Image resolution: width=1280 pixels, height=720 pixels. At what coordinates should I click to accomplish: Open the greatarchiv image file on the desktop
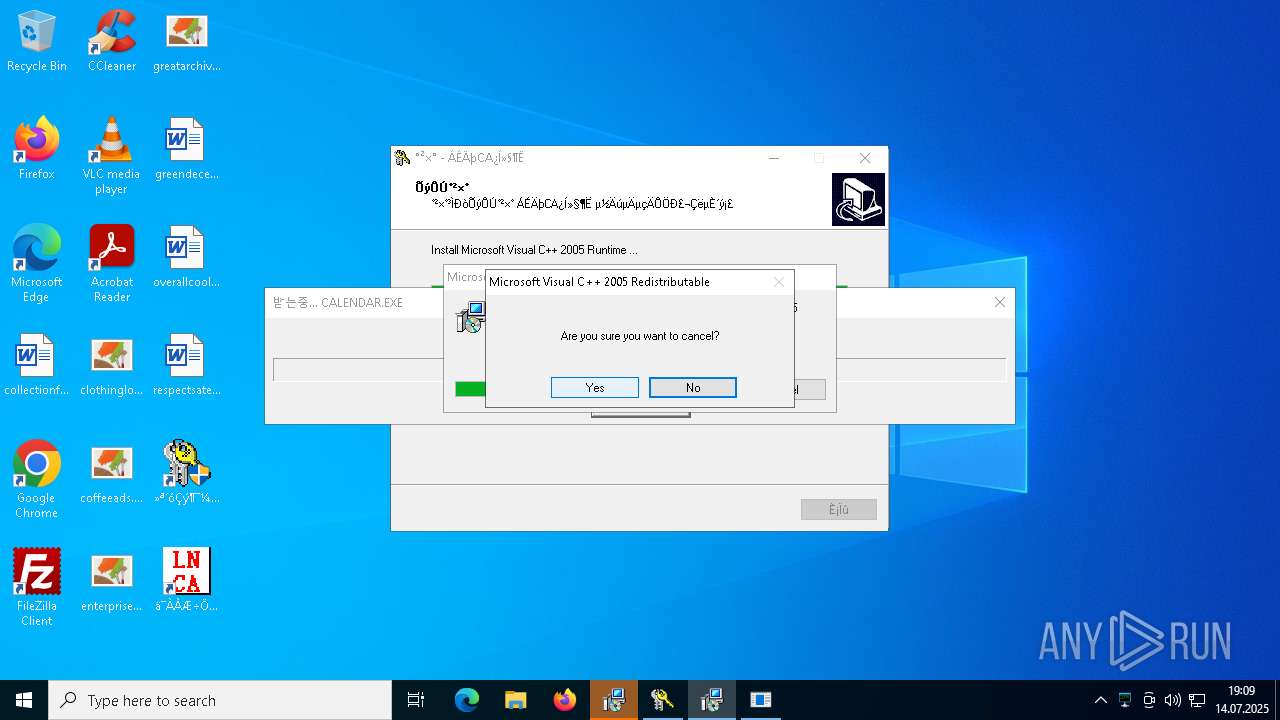187,42
